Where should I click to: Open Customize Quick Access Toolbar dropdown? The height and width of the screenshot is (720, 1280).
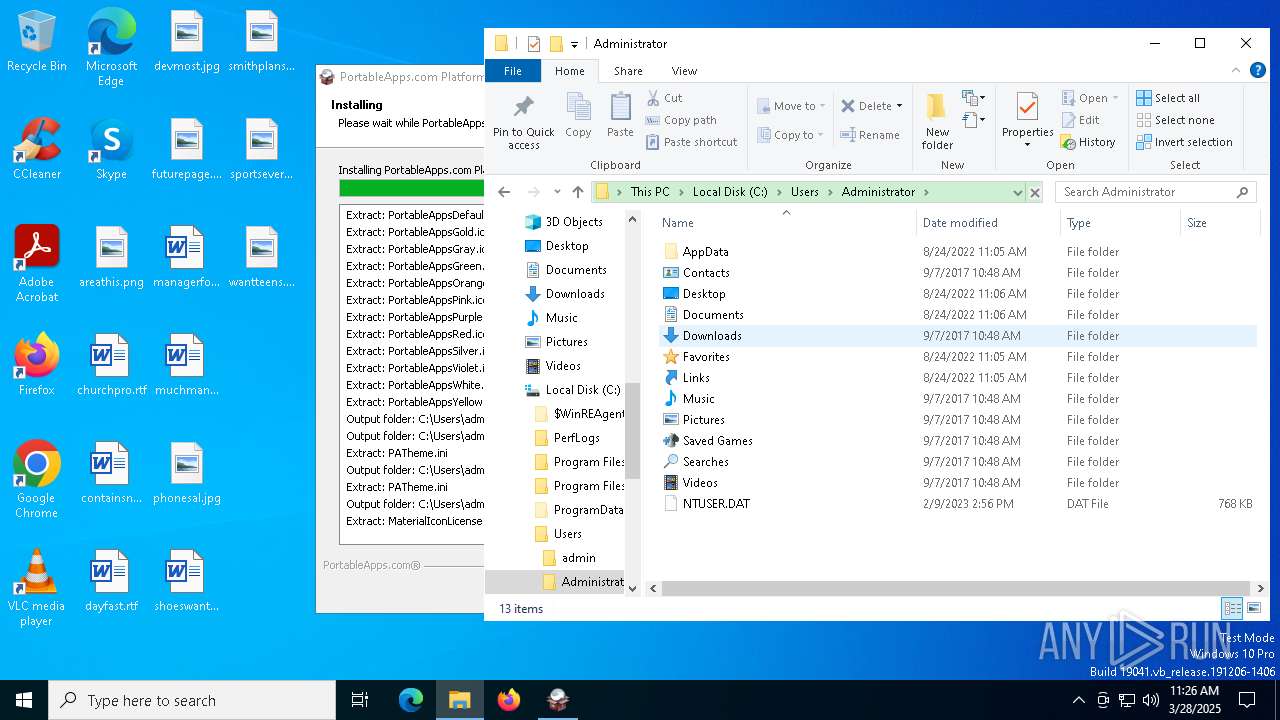click(574, 44)
